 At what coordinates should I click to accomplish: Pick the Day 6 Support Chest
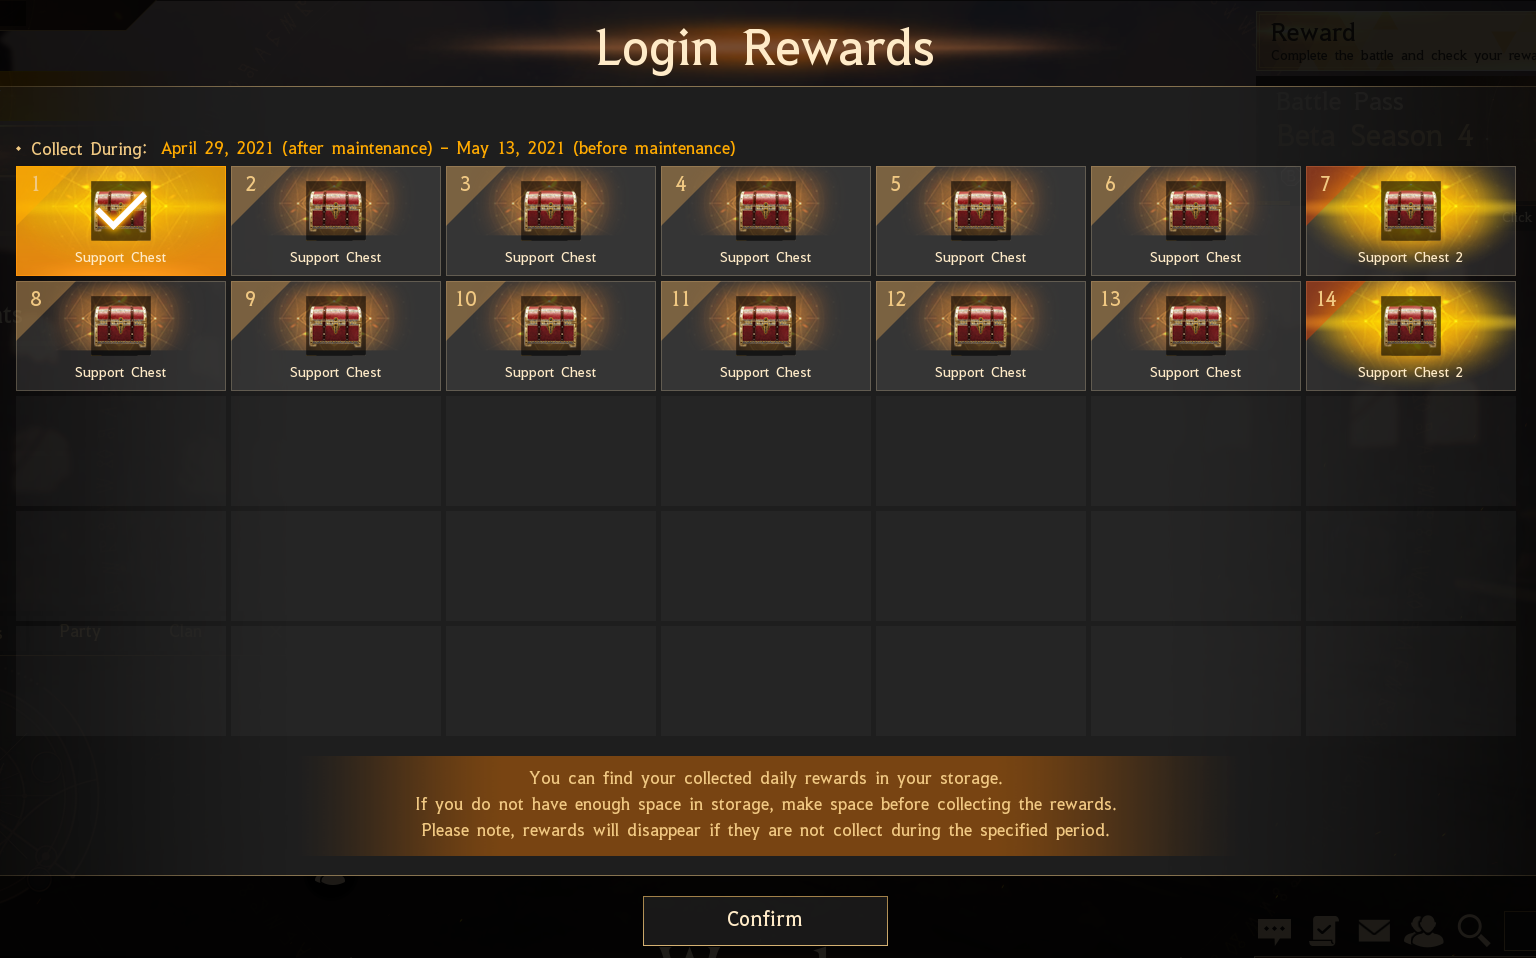pyautogui.click(x=1196, y=221)
